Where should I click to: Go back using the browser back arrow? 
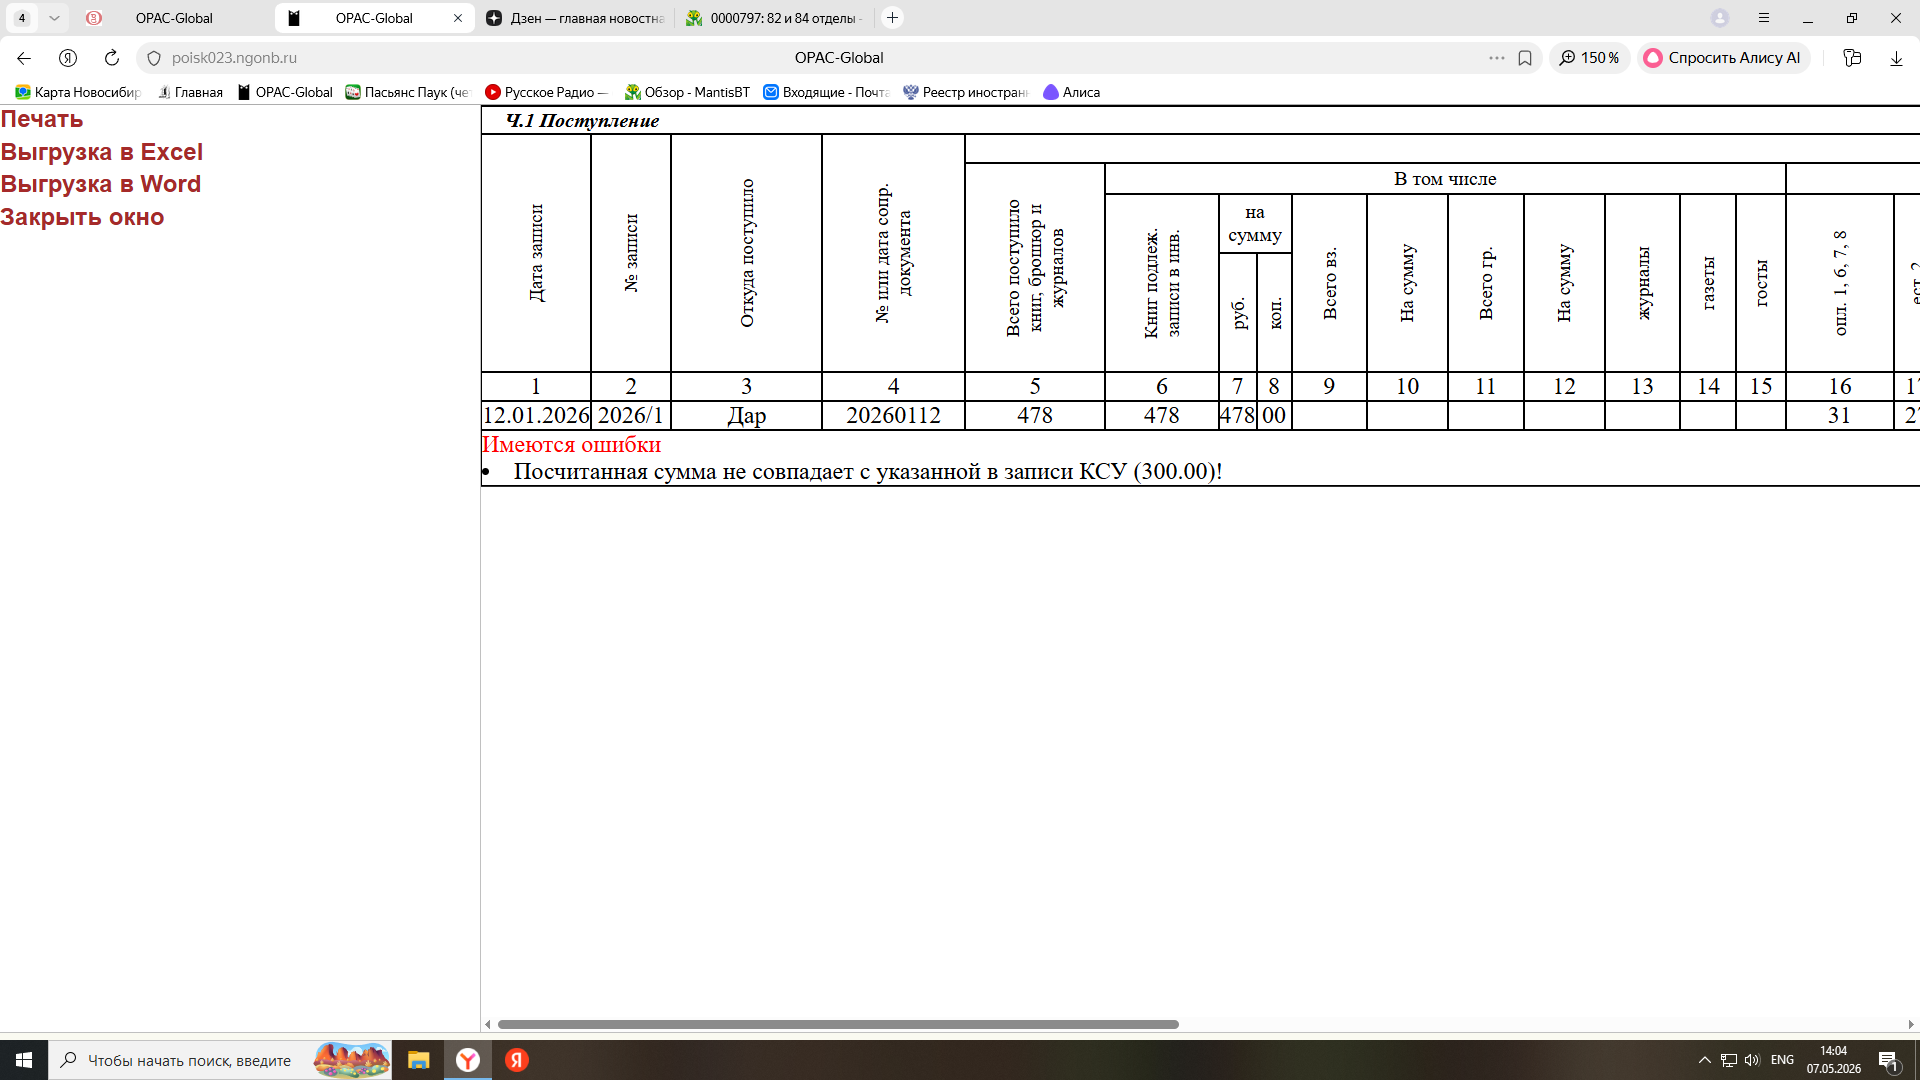pyautogui.click(x=24, y=58)
